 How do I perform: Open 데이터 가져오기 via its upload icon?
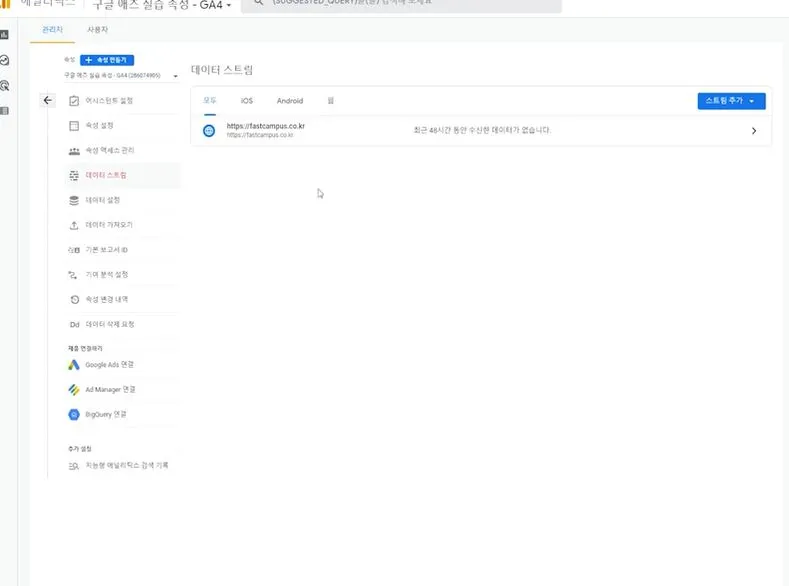[74, 225]
